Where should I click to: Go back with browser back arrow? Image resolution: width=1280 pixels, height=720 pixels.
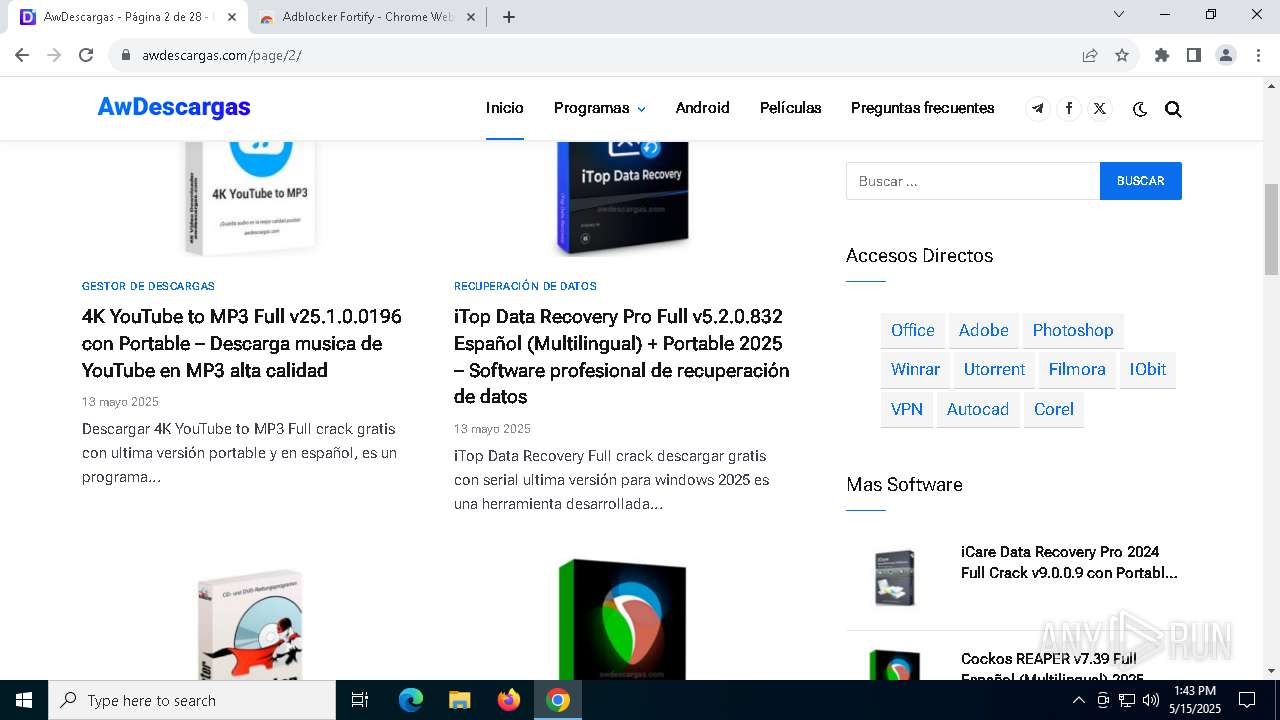[x=22, y=55]
